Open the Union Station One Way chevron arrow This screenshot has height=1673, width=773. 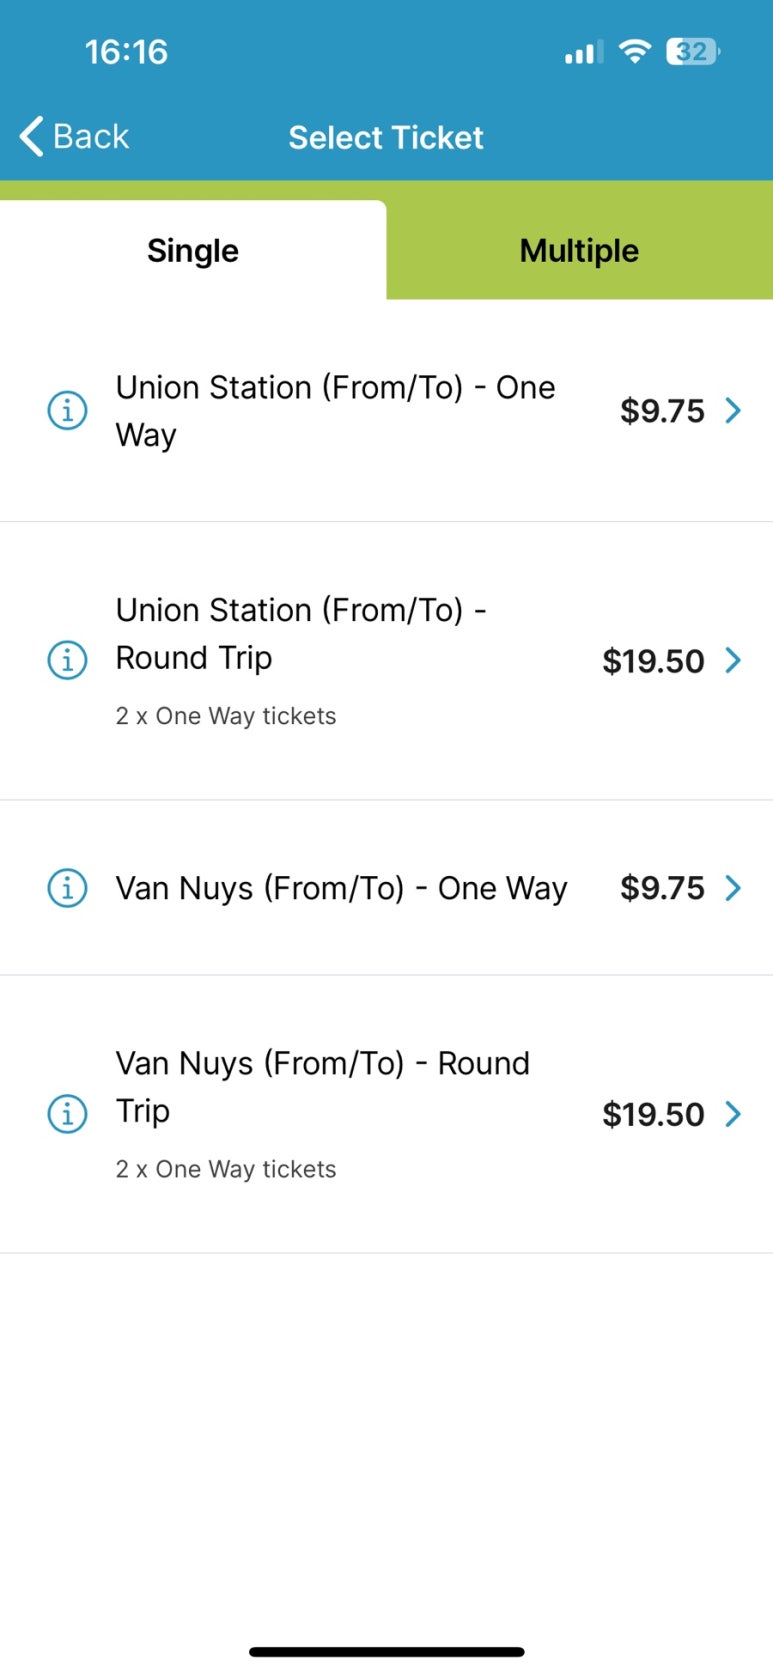point(733,410)
